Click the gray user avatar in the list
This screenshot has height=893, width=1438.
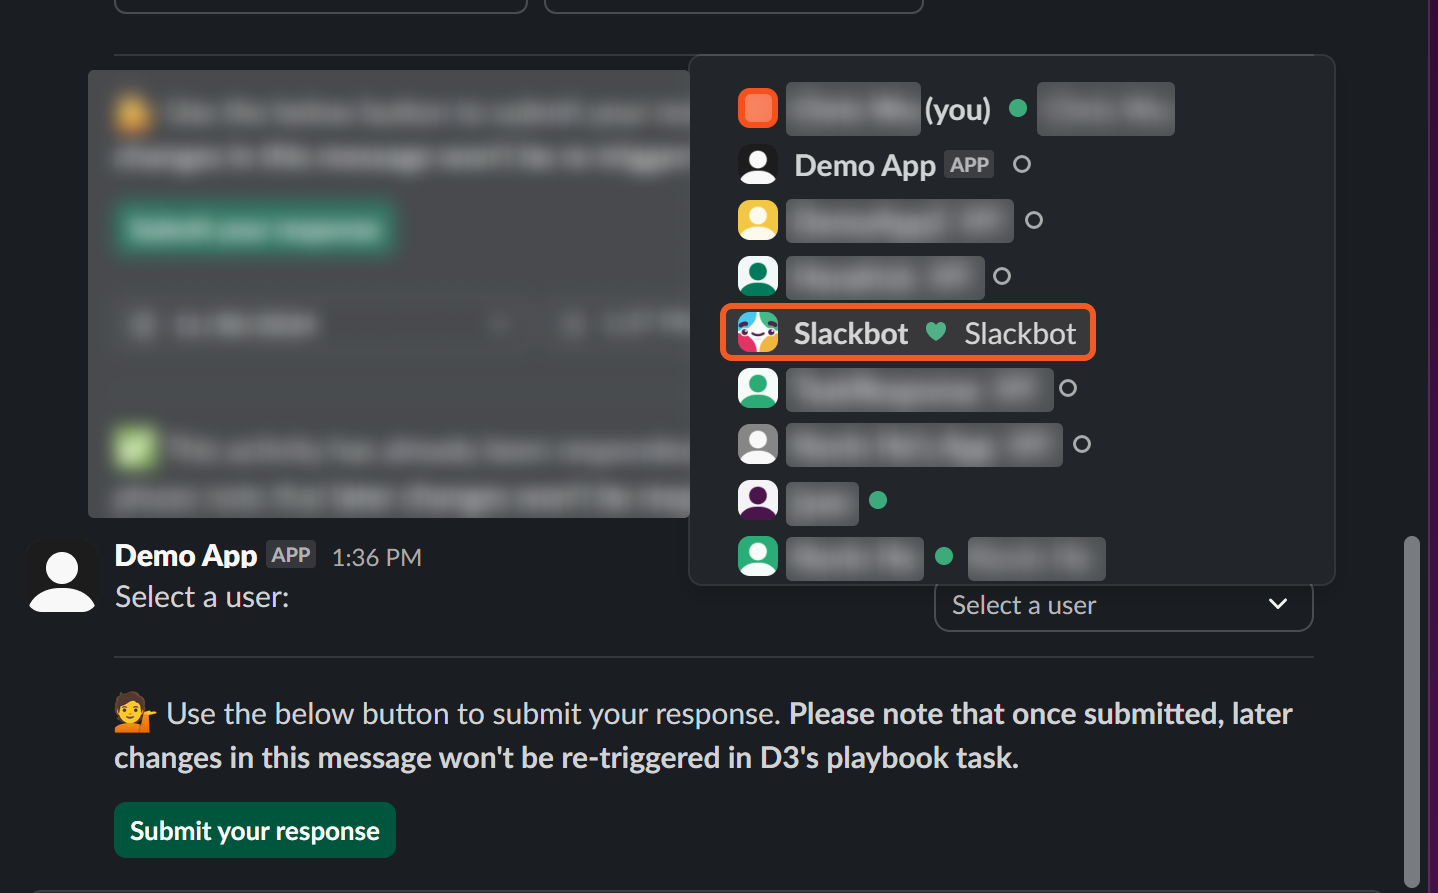pyautogui.click(x=757, y=444)
